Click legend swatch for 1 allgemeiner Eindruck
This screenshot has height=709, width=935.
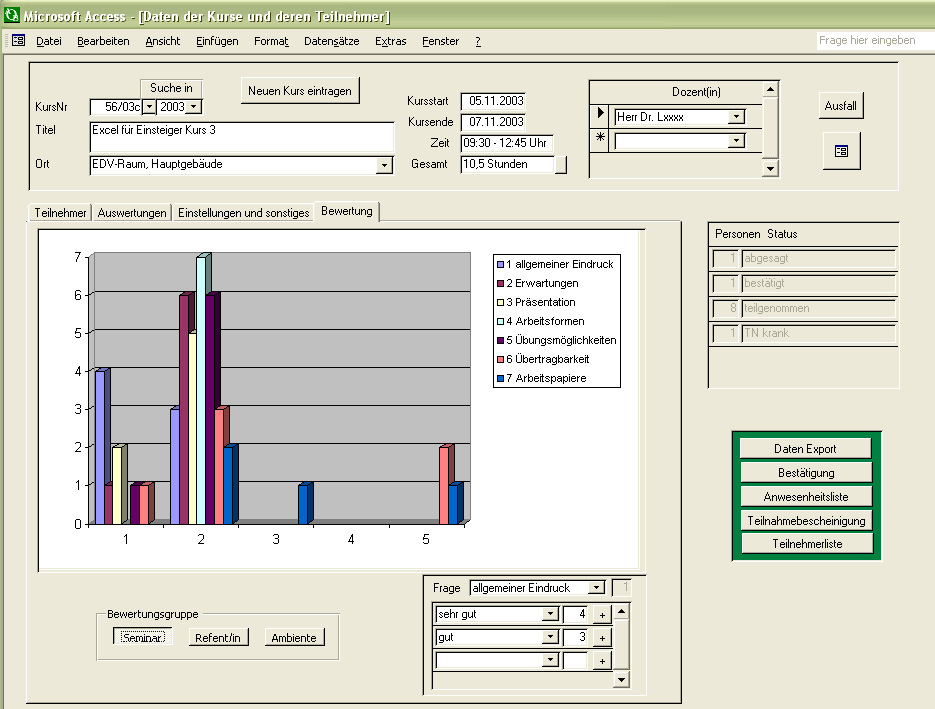click(500, 264)
